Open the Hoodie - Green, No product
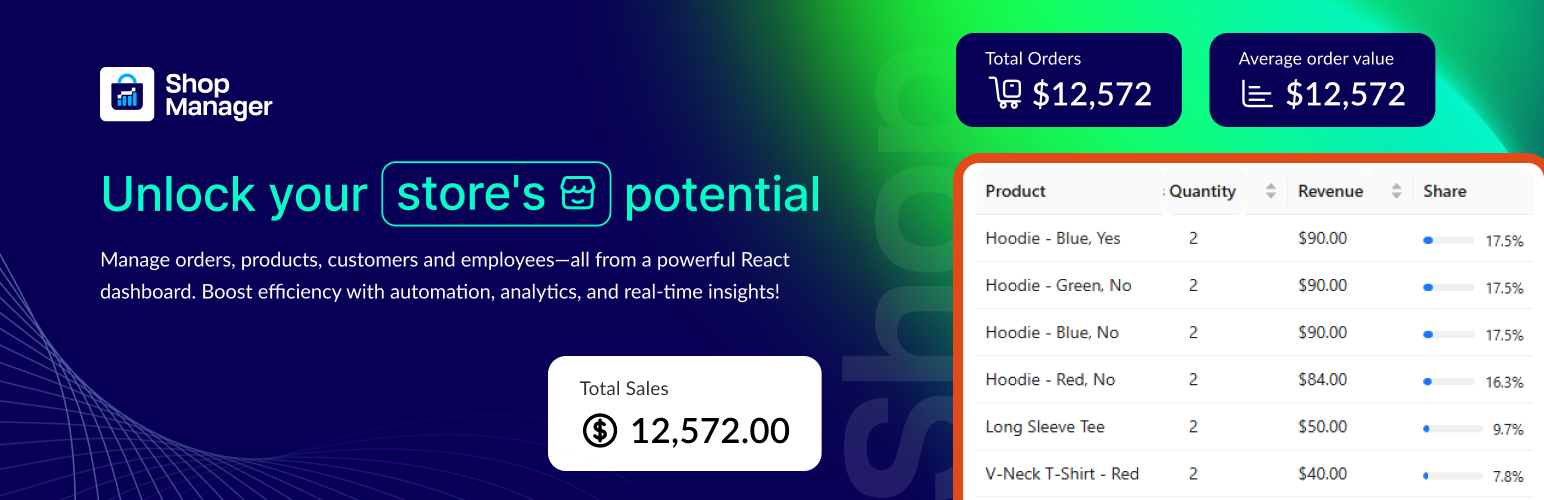The image size is (1544, 500). click(x=1058, y=286)
